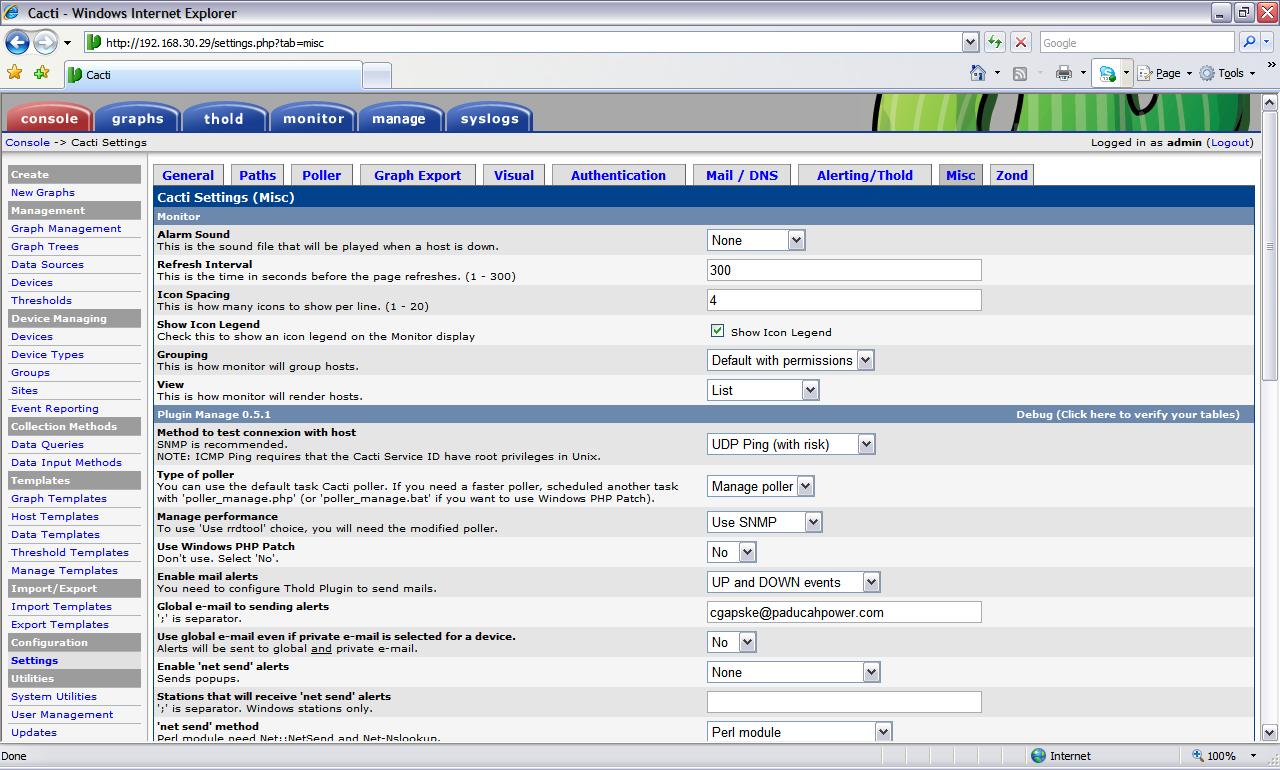Open Device Types in sidebar
1280x770 pixels.
[x=47, y=354]
